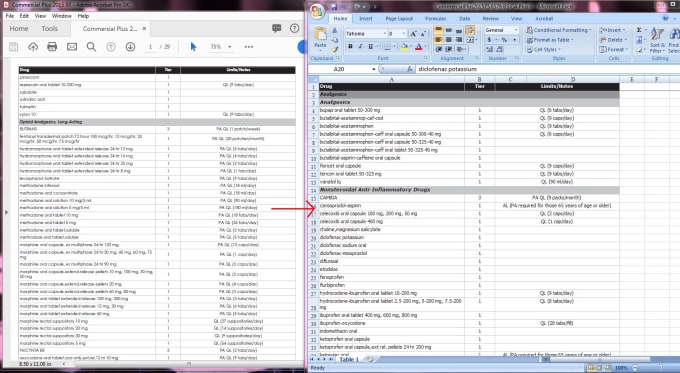Screen dimensions: 680x373
Task: Click the envelope Email icon in Acrobat
Action: coord(72,47)
